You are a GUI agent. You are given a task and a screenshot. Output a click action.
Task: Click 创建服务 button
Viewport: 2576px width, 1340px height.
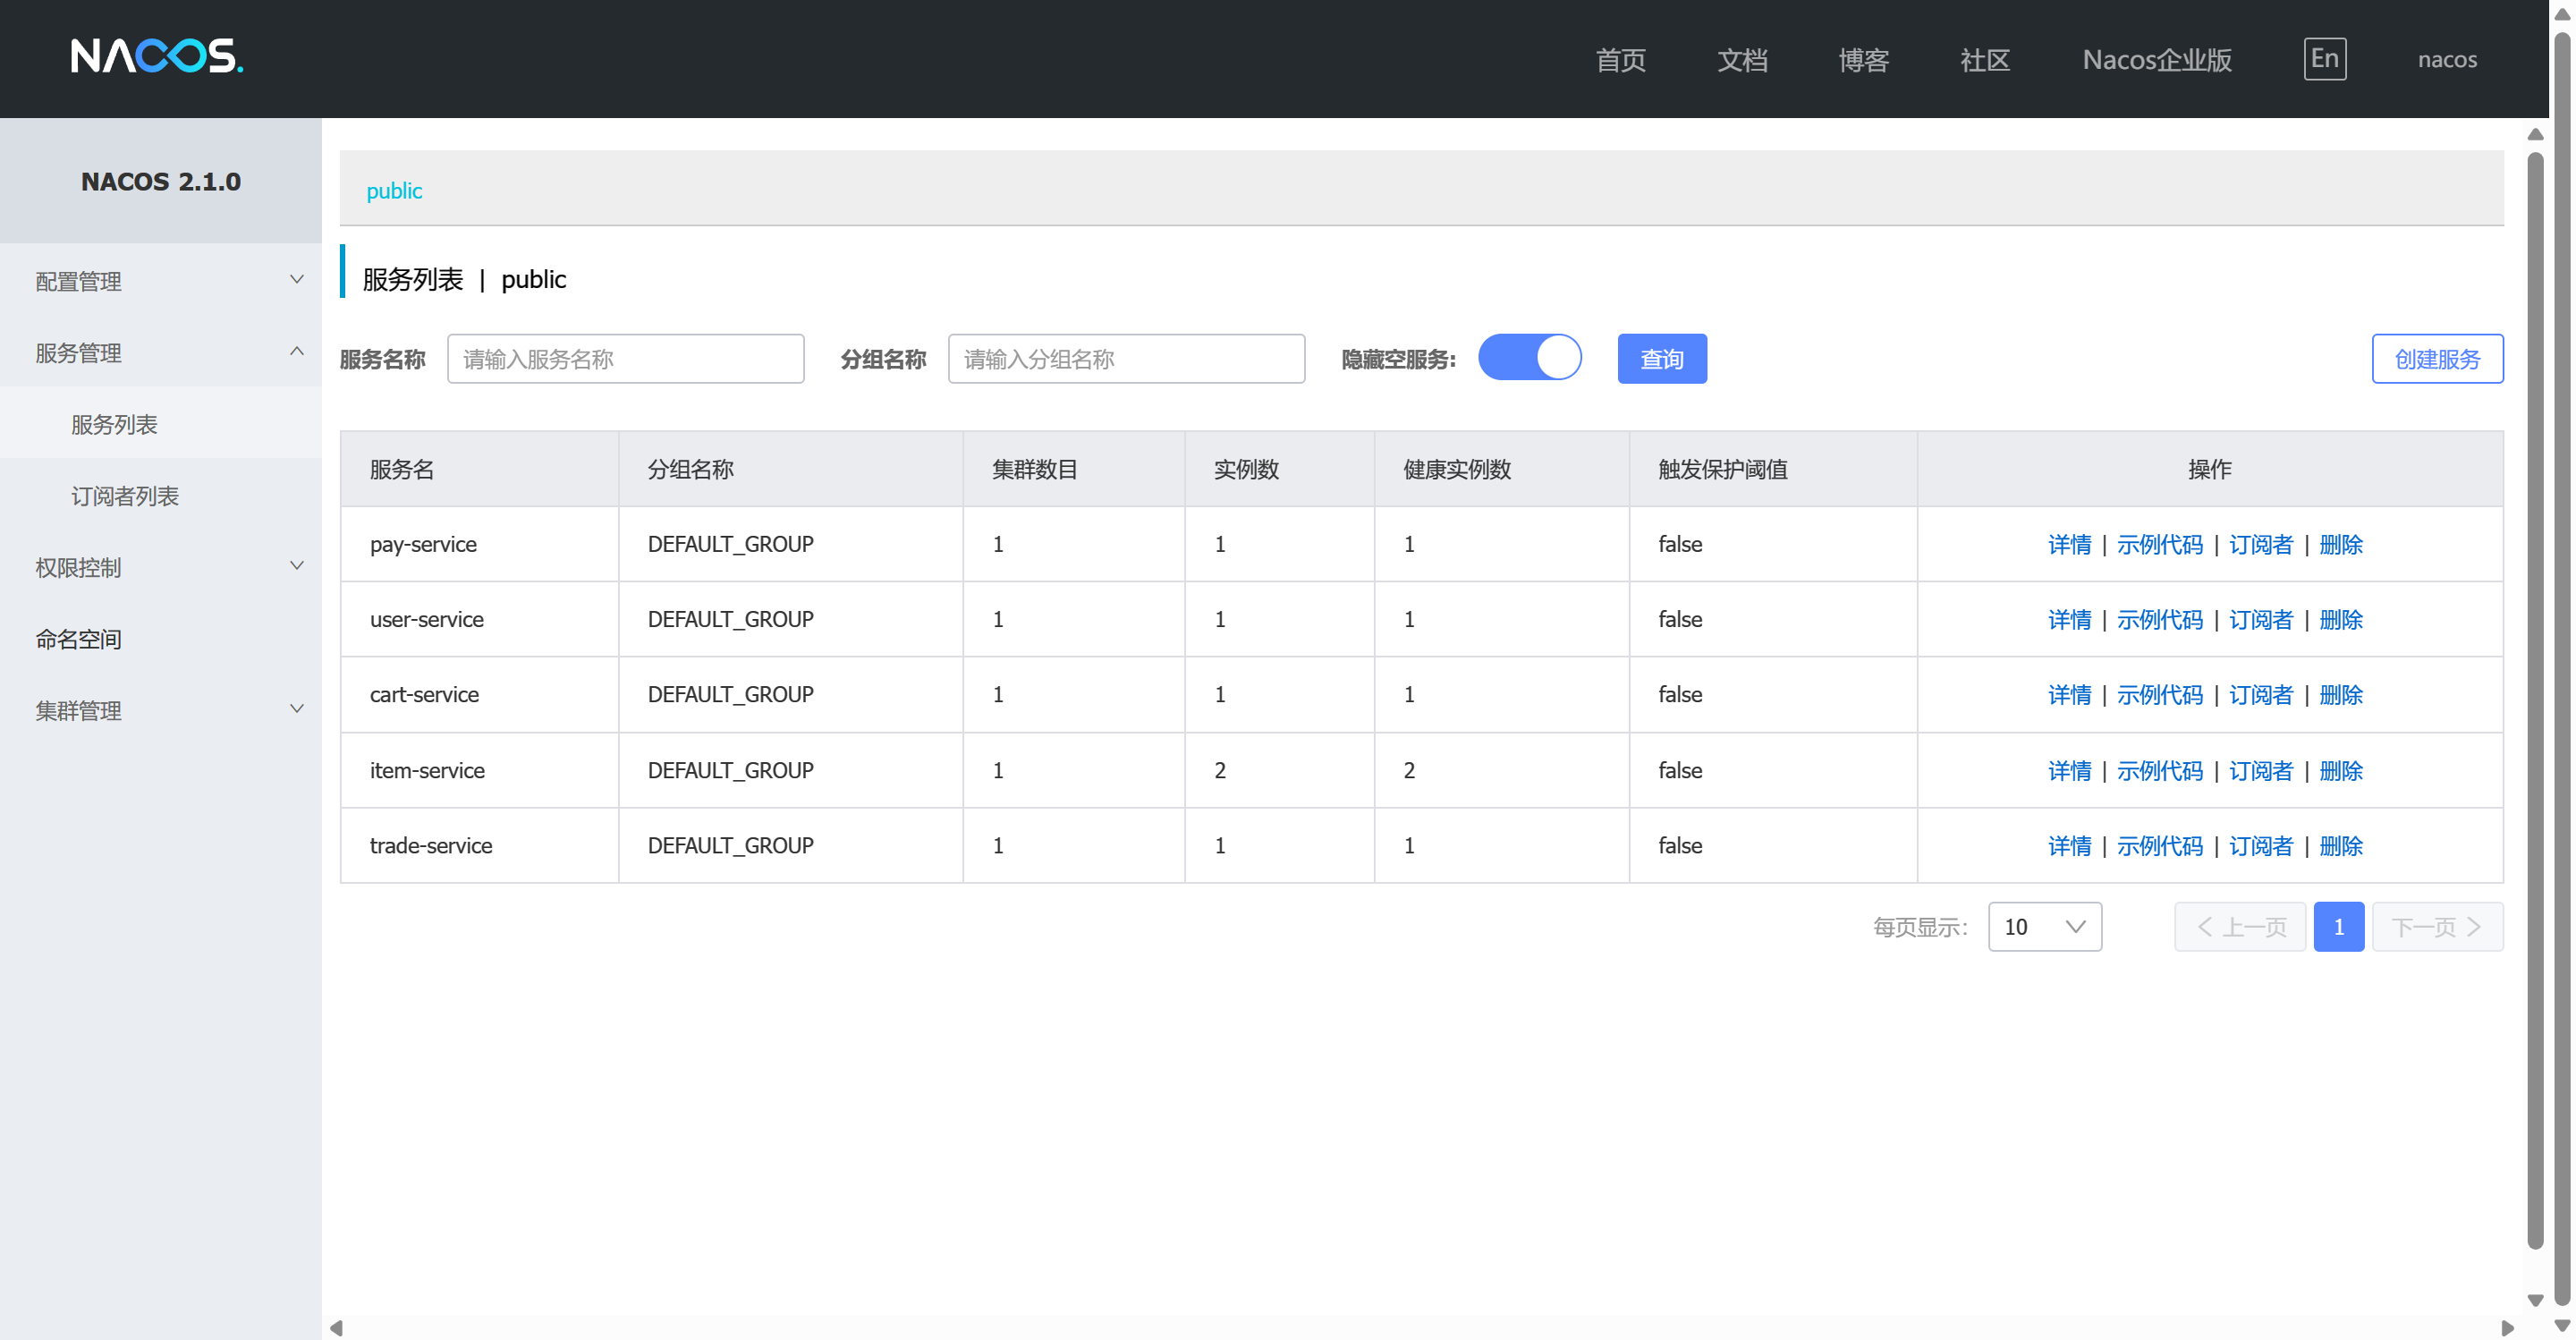click(x=2436, y=359)
